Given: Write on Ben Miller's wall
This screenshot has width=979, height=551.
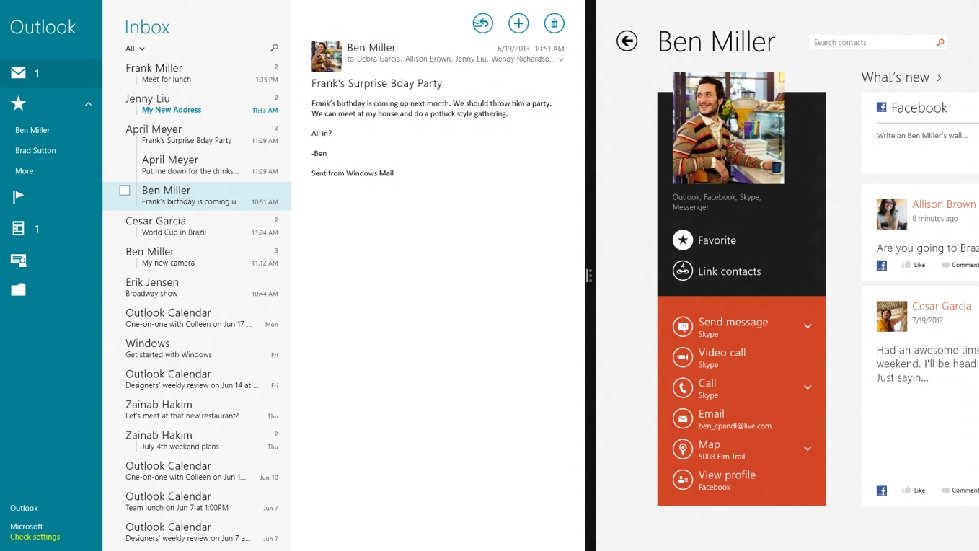Looking at the screenshot, I should click(922, 135).
